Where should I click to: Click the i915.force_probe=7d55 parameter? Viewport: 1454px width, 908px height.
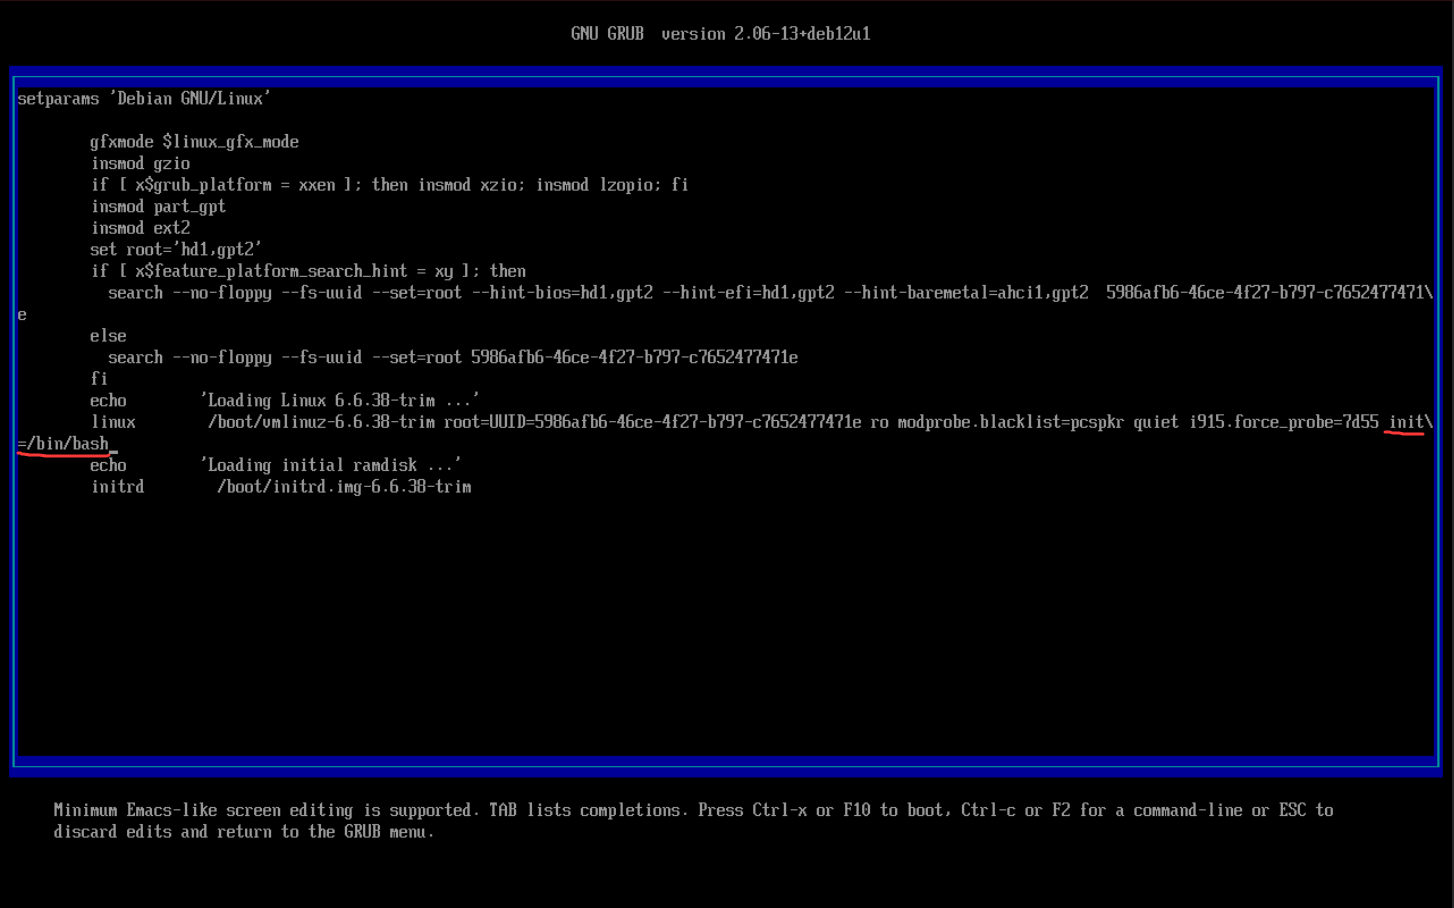(1284, 423)
